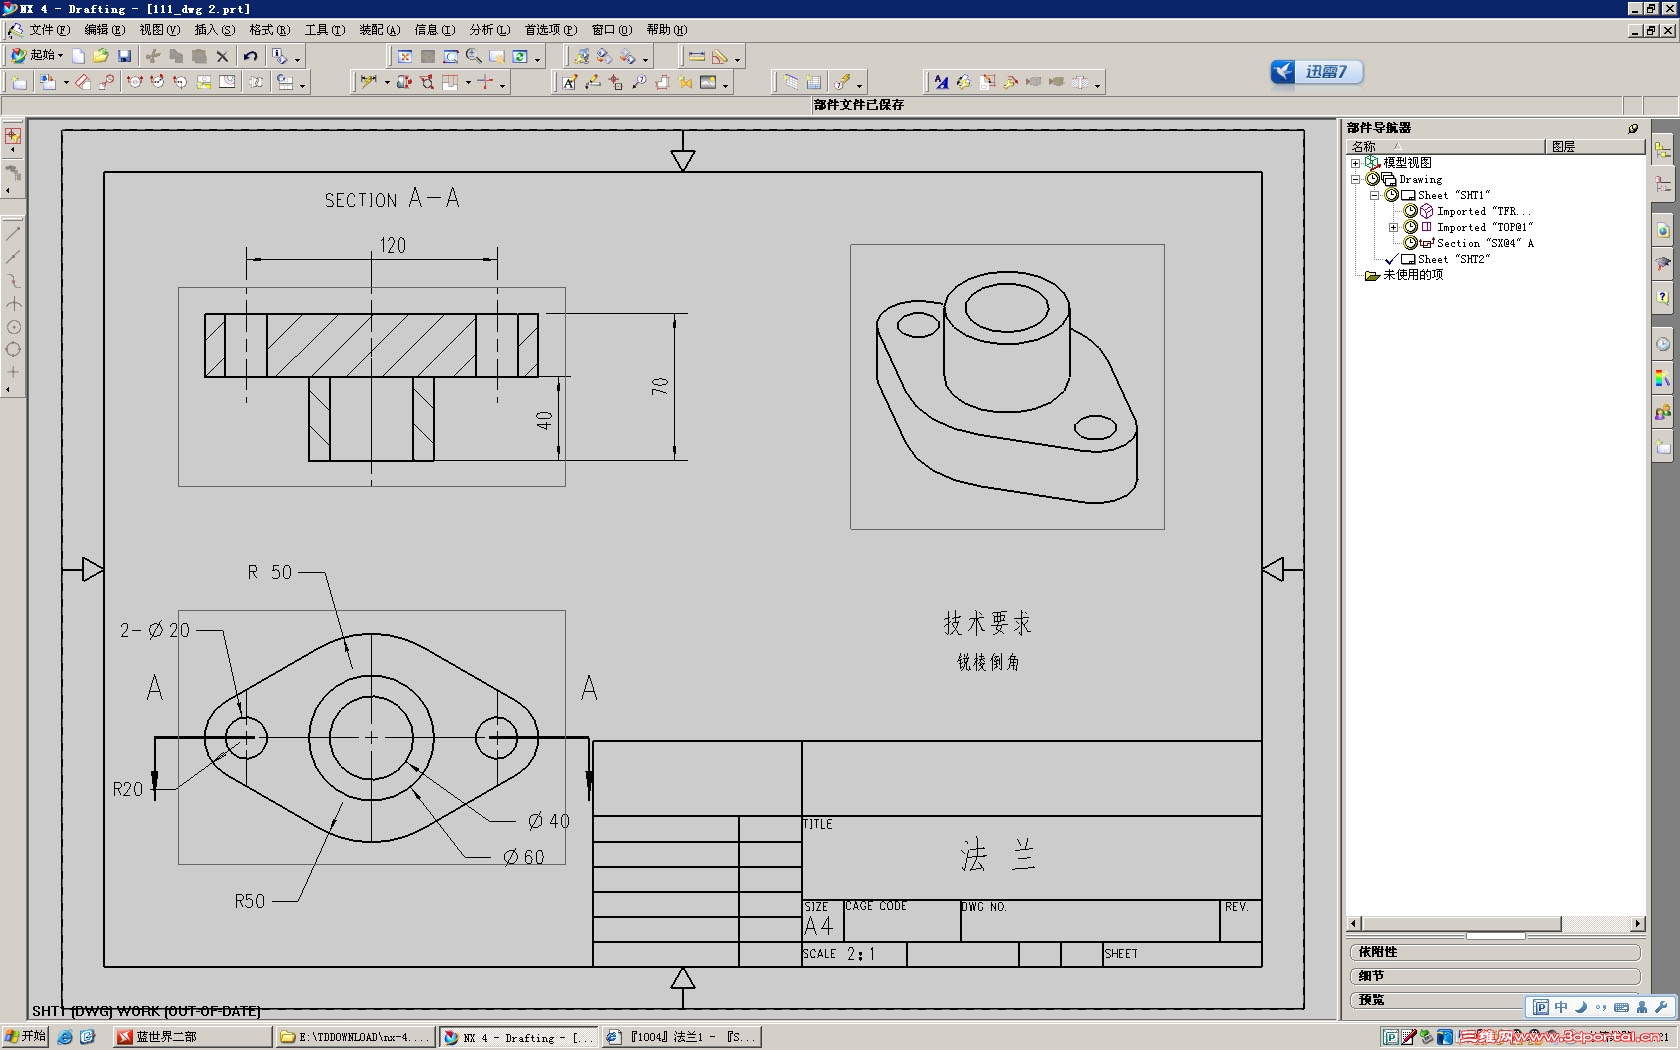Open the 帮助 menu
This screenshot has height=1050, width=1680.
click(x=666, y=30)
